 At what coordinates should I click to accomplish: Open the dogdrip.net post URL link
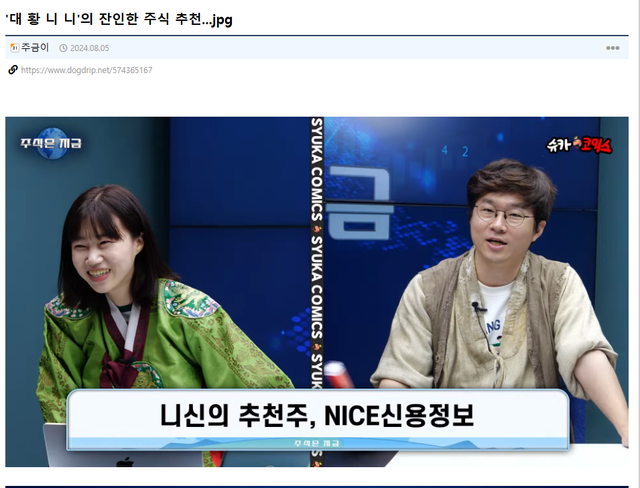(86, 70)
